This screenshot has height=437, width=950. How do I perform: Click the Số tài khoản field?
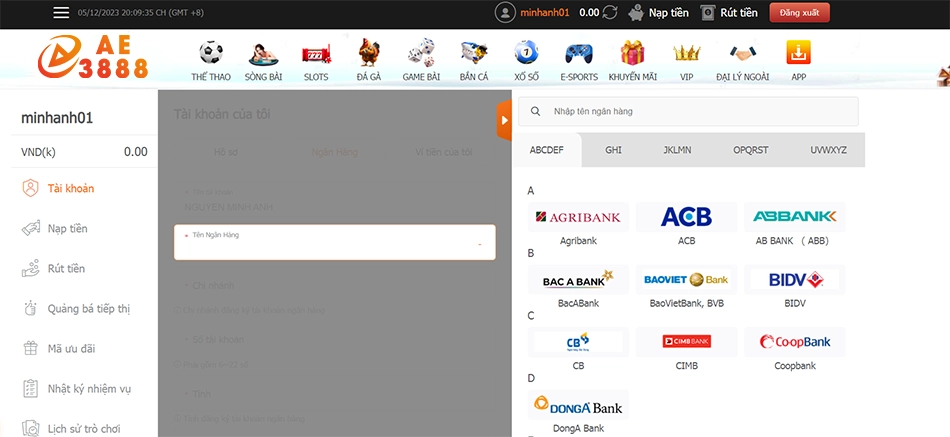click(x=334, y=339)
